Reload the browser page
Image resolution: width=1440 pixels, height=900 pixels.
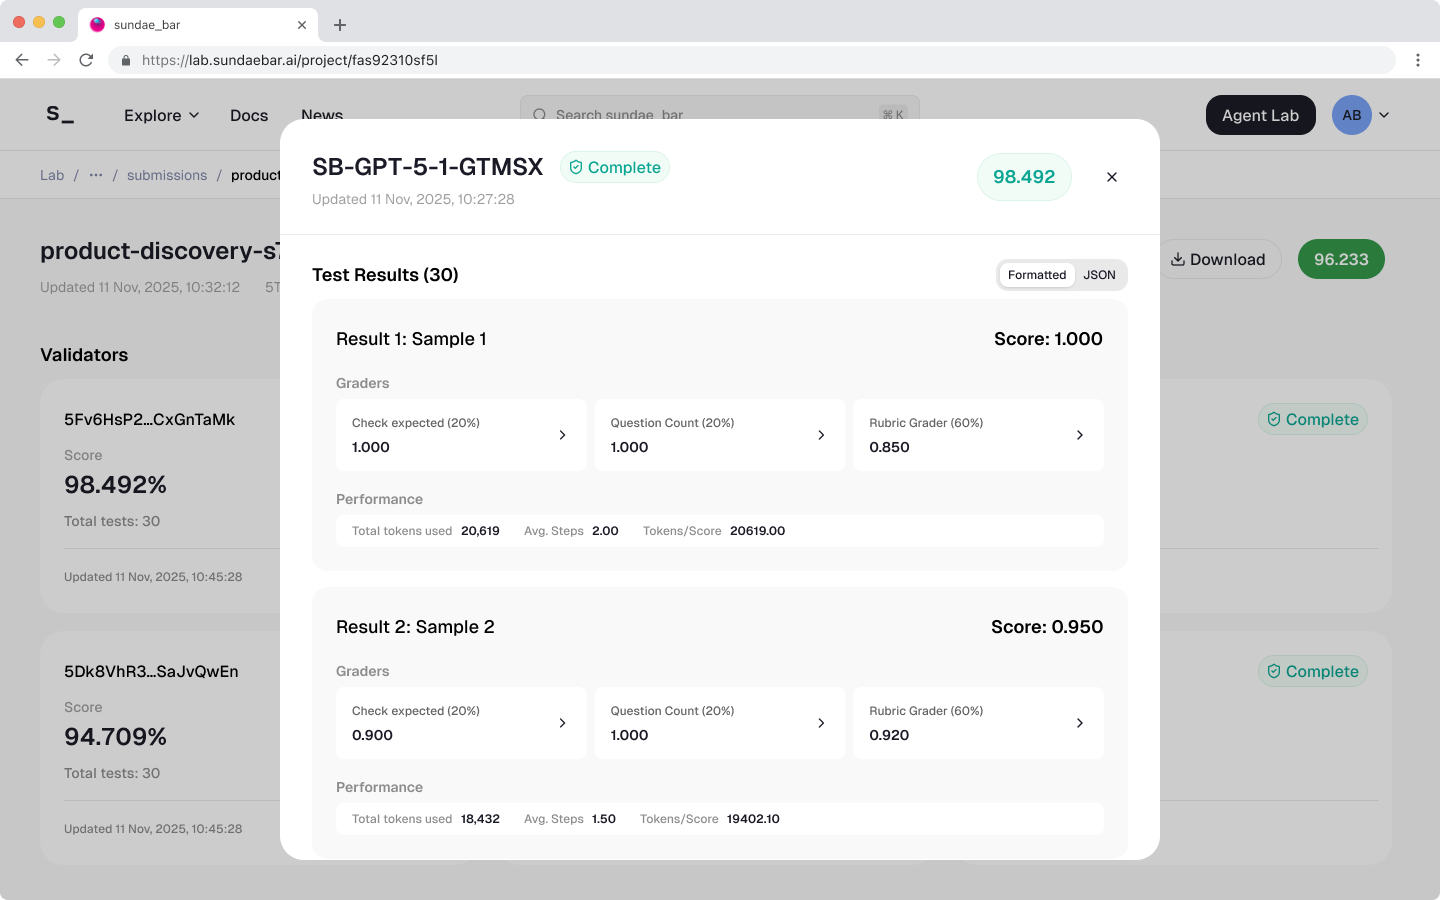click(x=86, y=60)
